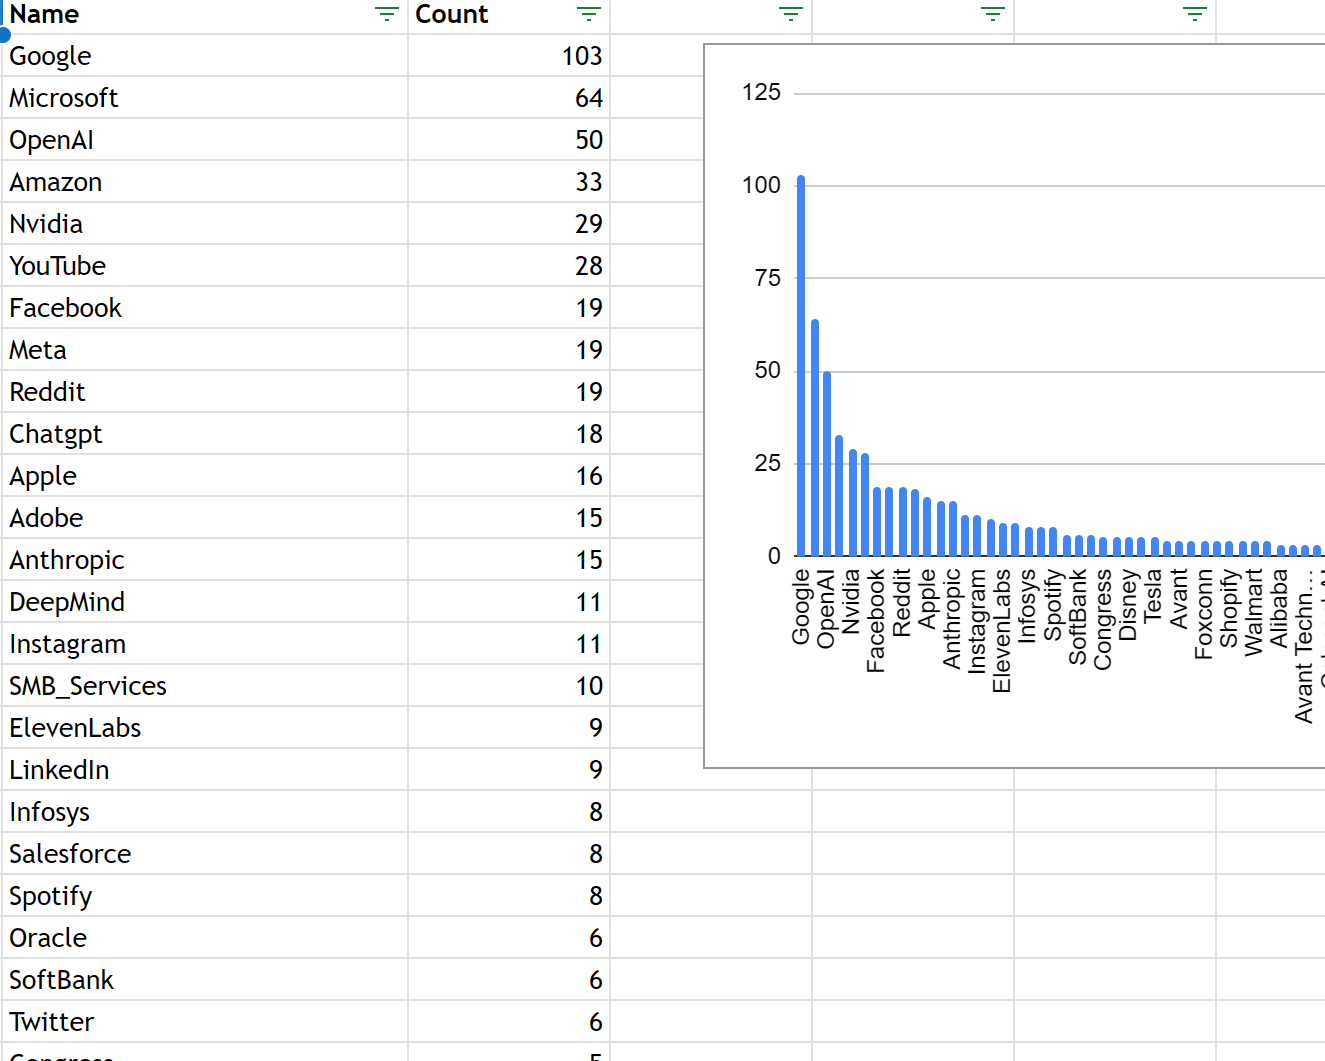Select the YouTube name cell
This screenshot has width=1325, height=1061.
pos(204,266)
